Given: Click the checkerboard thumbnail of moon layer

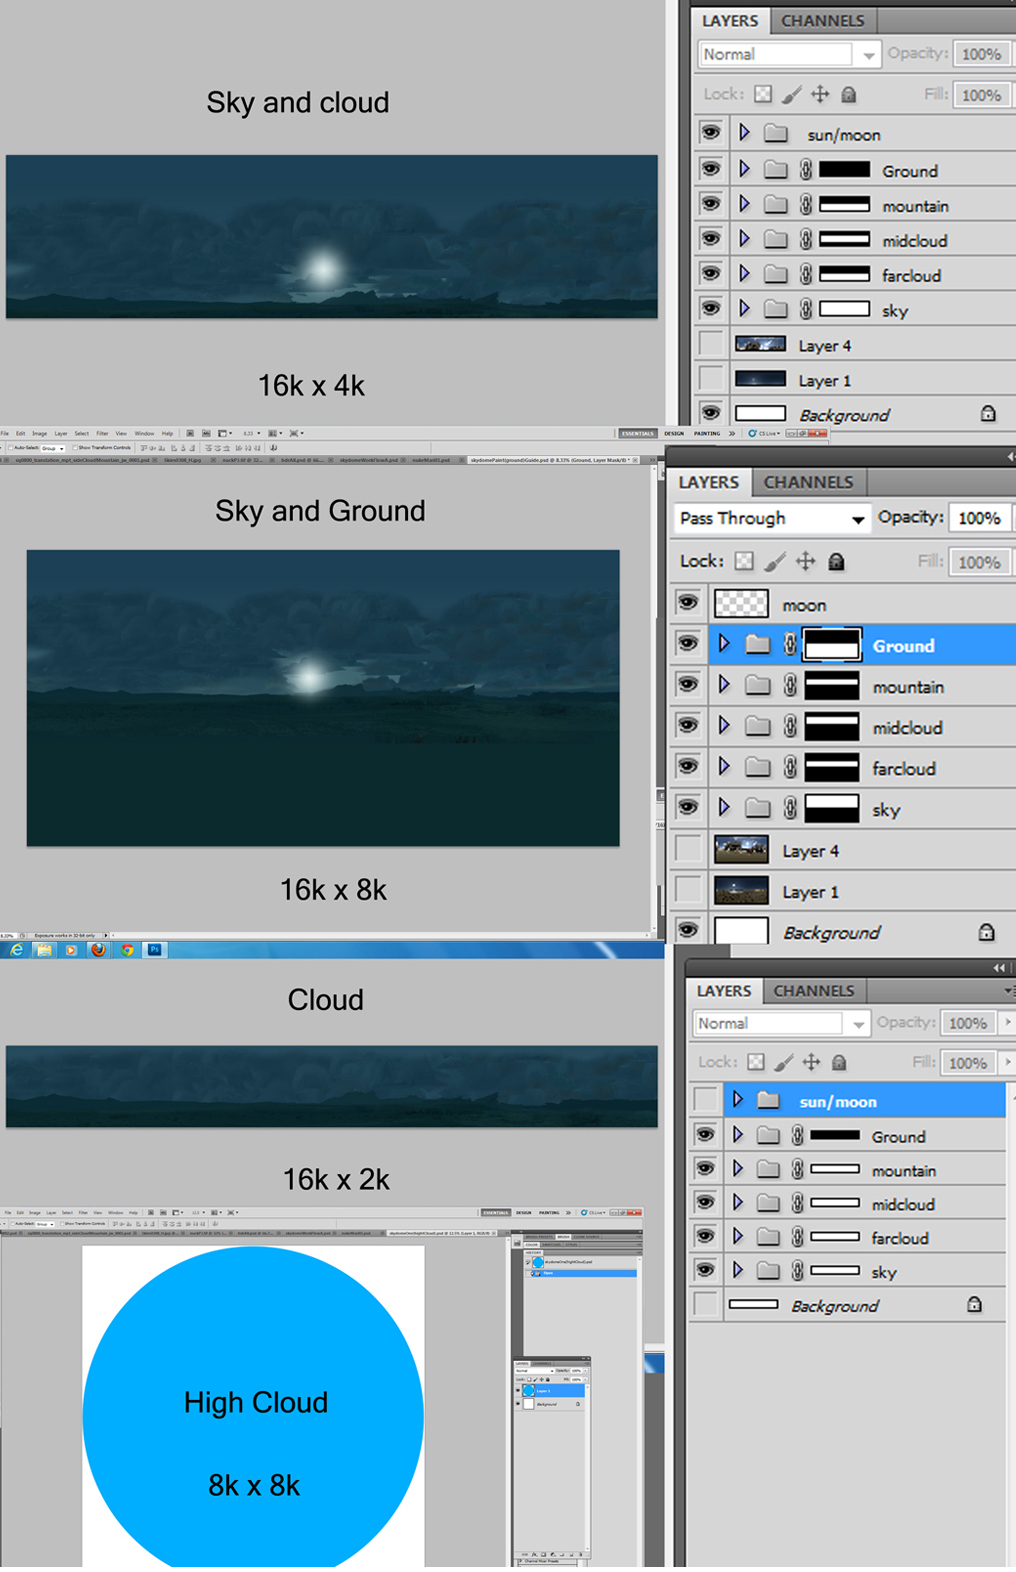Looking at the screenshot, I should [741, 604].
